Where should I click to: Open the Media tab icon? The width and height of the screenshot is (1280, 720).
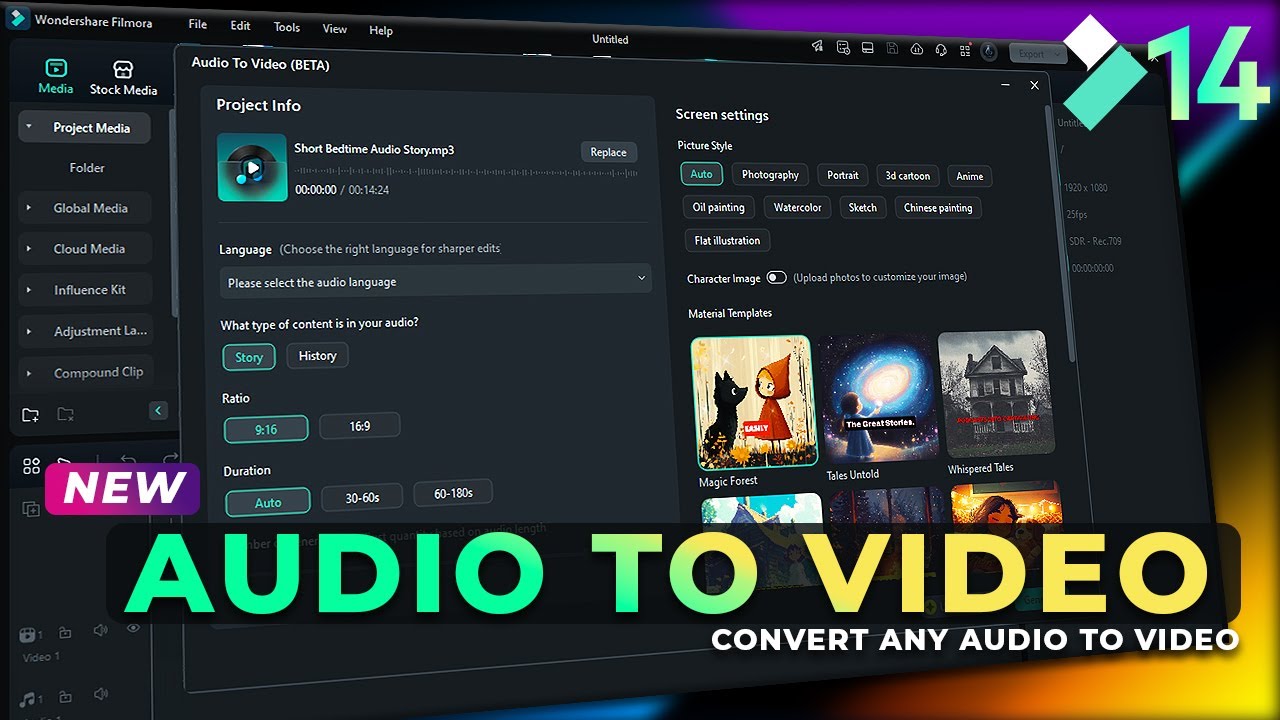click(56, 69)
